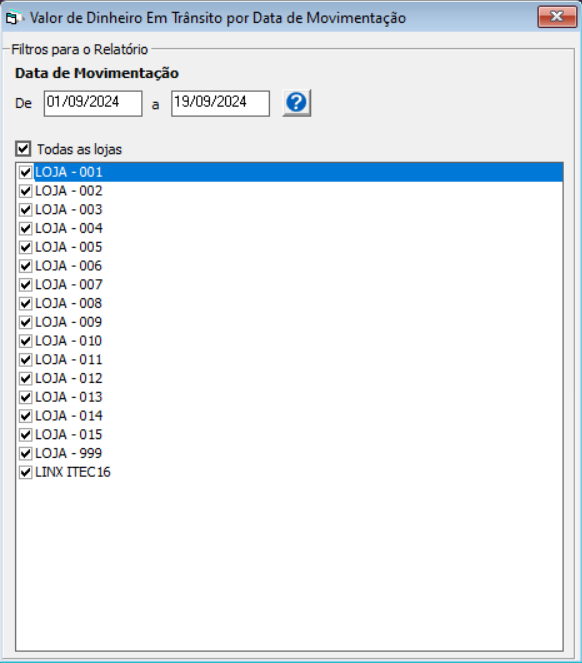This screenshot has height=663, width=582.
Task: Select the LOJA - 007 list entry
Action: click(x=289, y=285)
